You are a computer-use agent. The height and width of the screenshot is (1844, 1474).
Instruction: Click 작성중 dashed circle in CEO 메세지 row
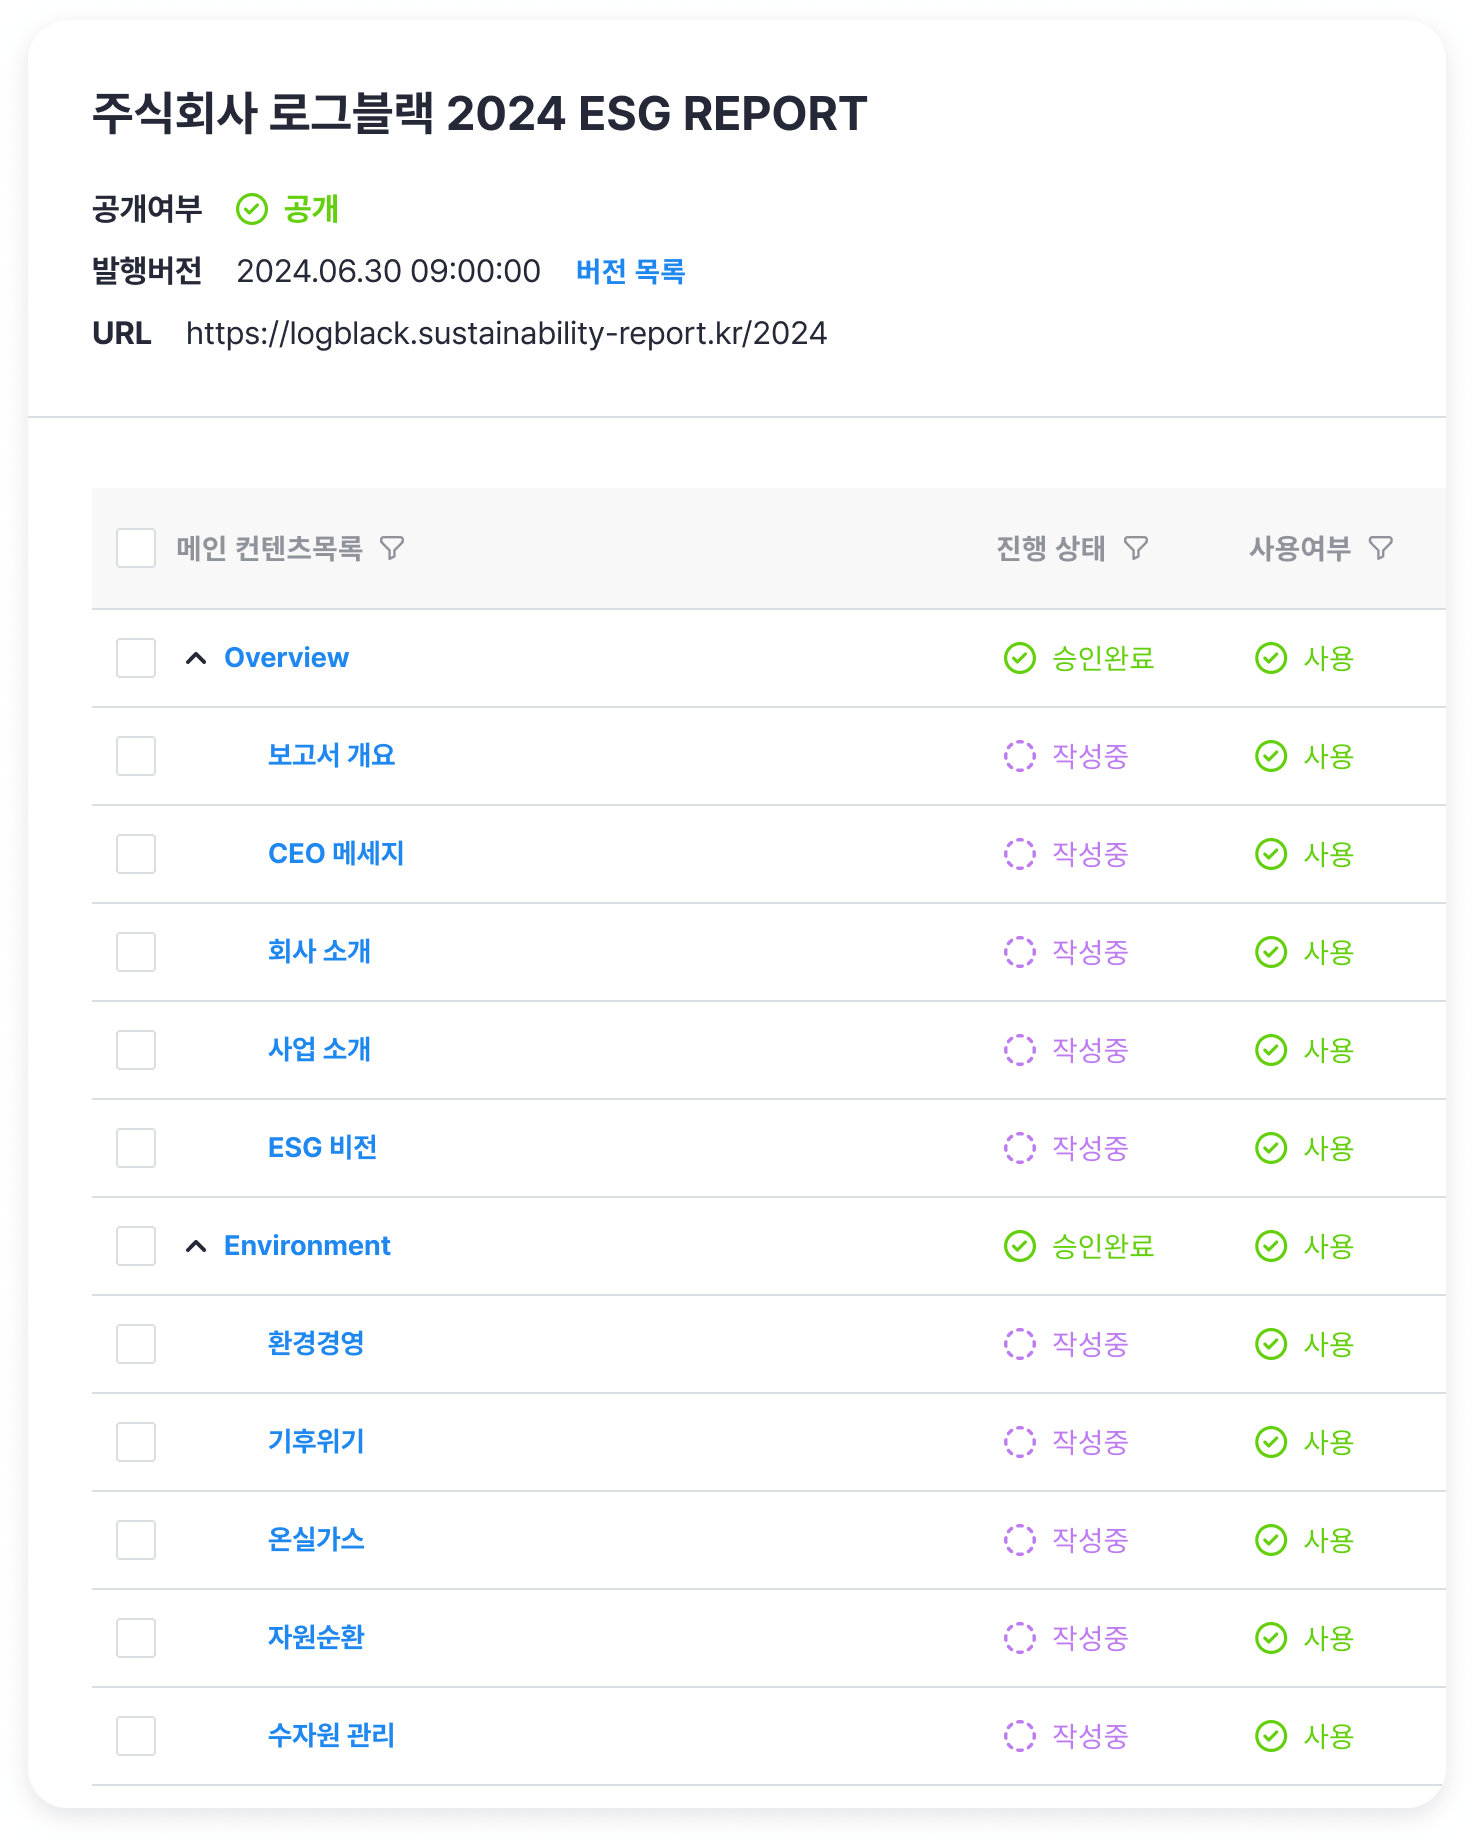coord(1020,854)
